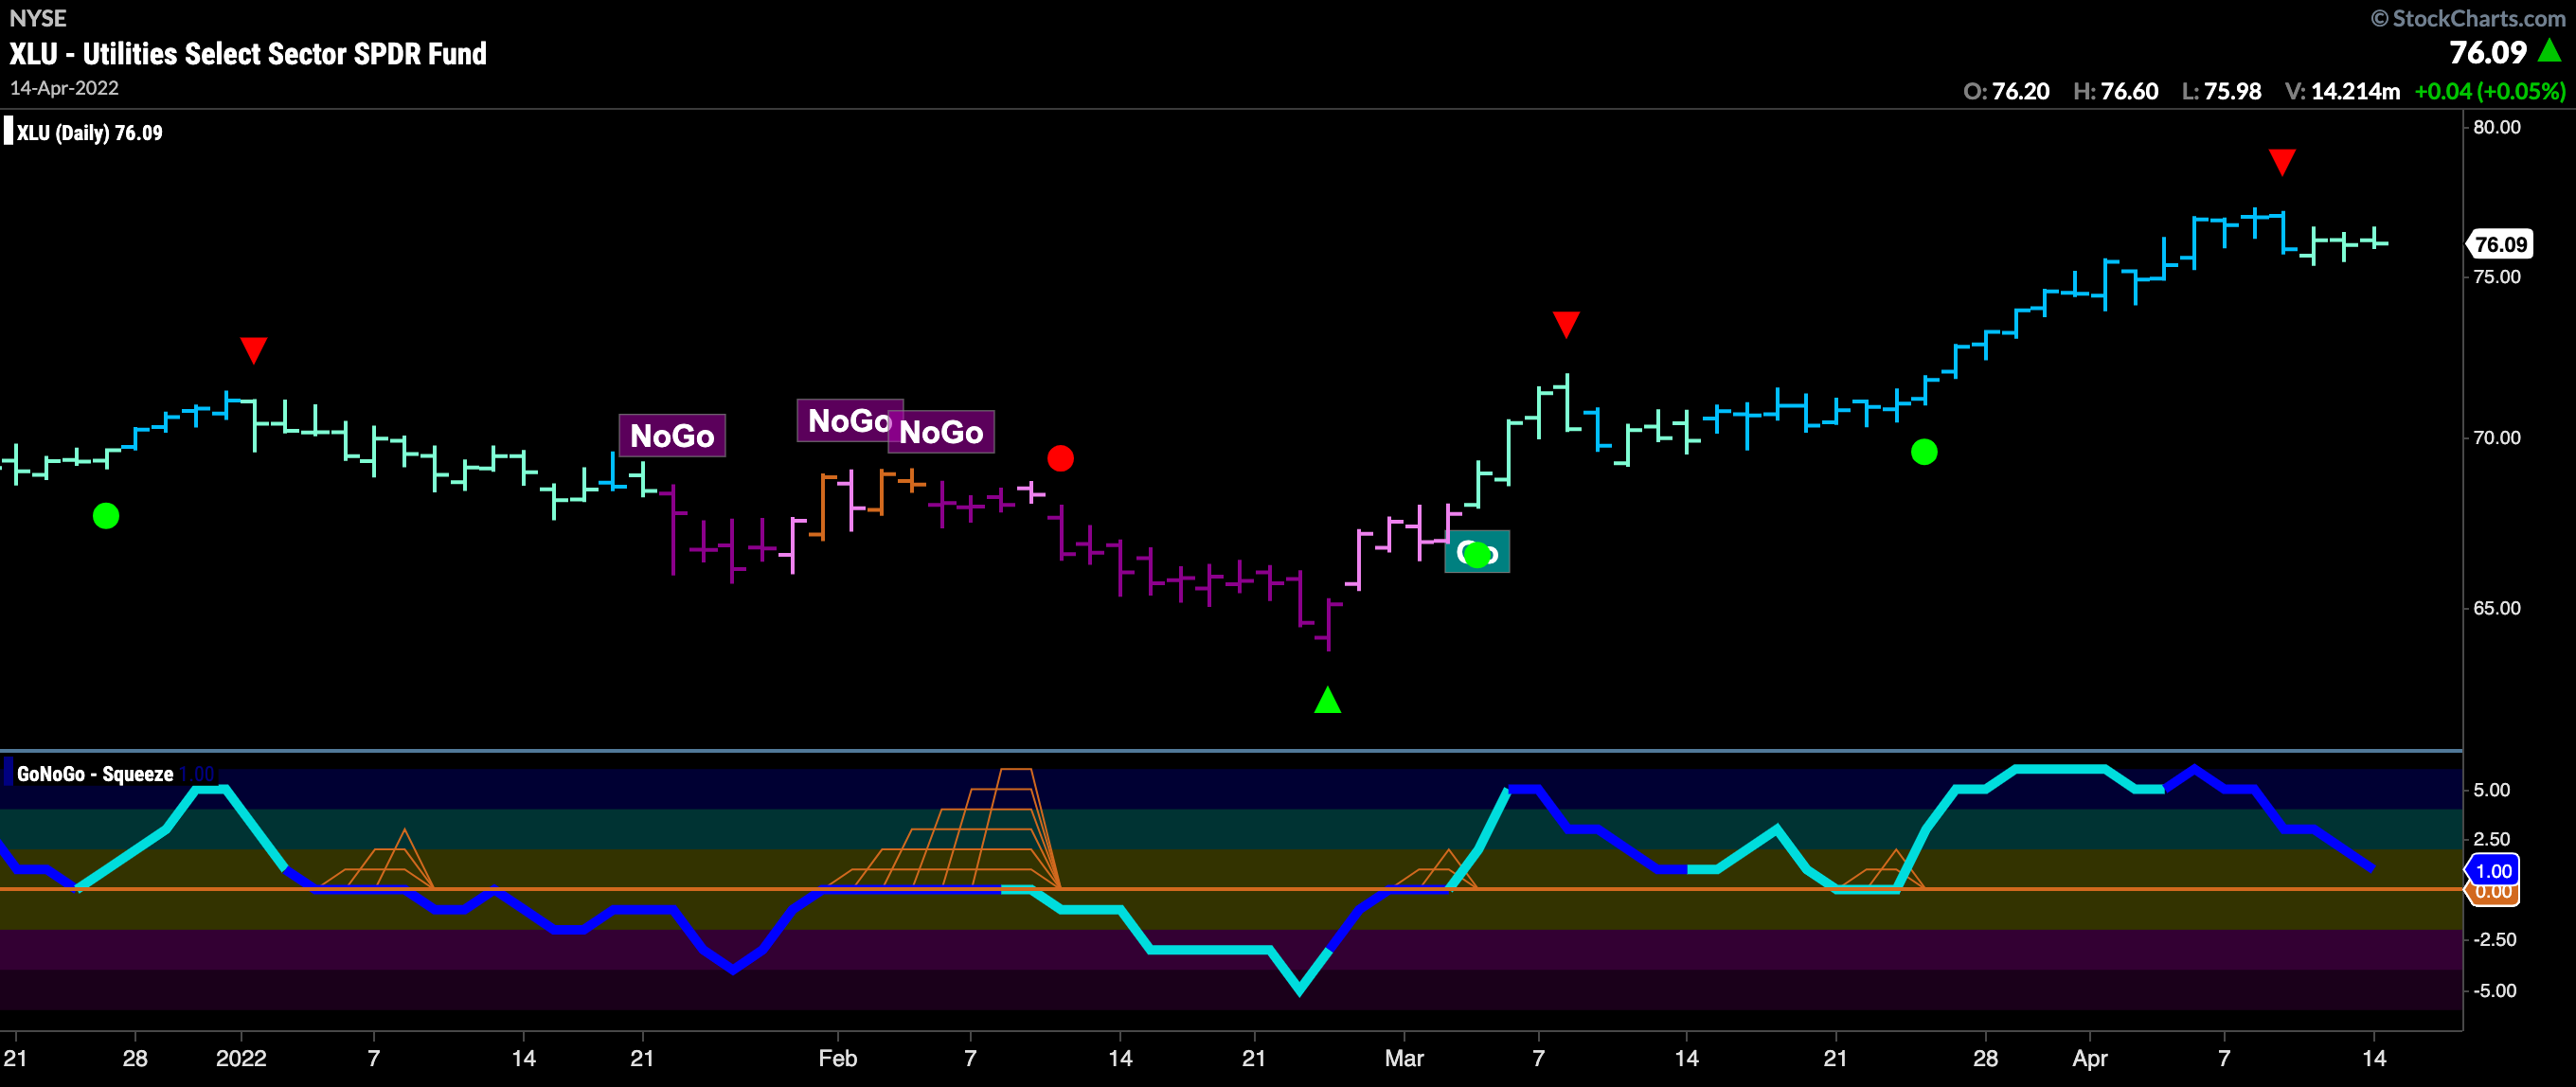Viewport: 2576px width, 1087px height.
Task: Click the XLU (Daily) 76.09 legend label
Action: [x=89, y=133]
